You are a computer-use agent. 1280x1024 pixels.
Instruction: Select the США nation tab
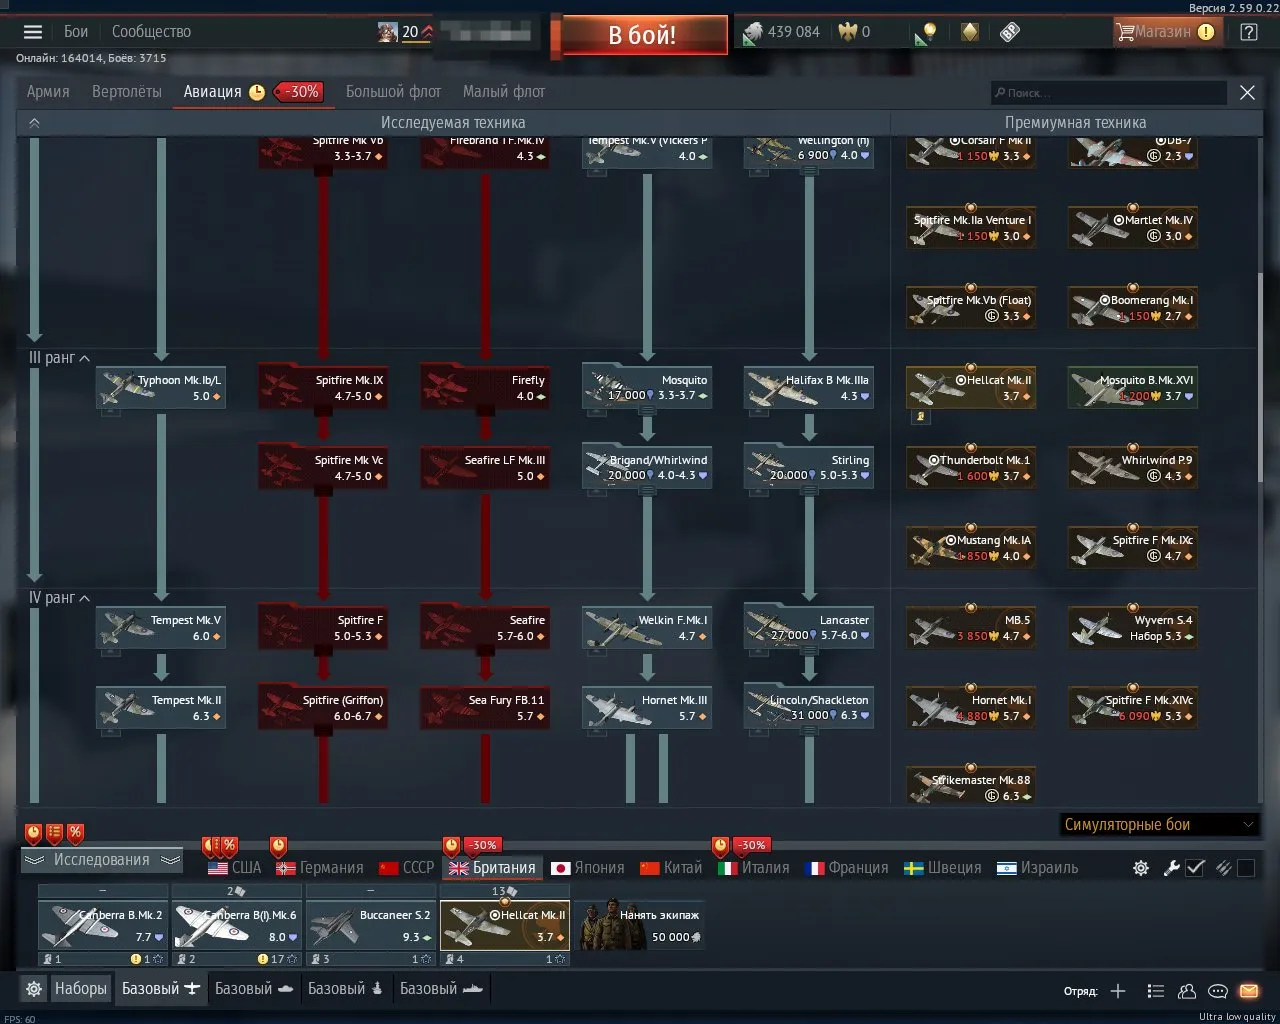pos(235,868)
